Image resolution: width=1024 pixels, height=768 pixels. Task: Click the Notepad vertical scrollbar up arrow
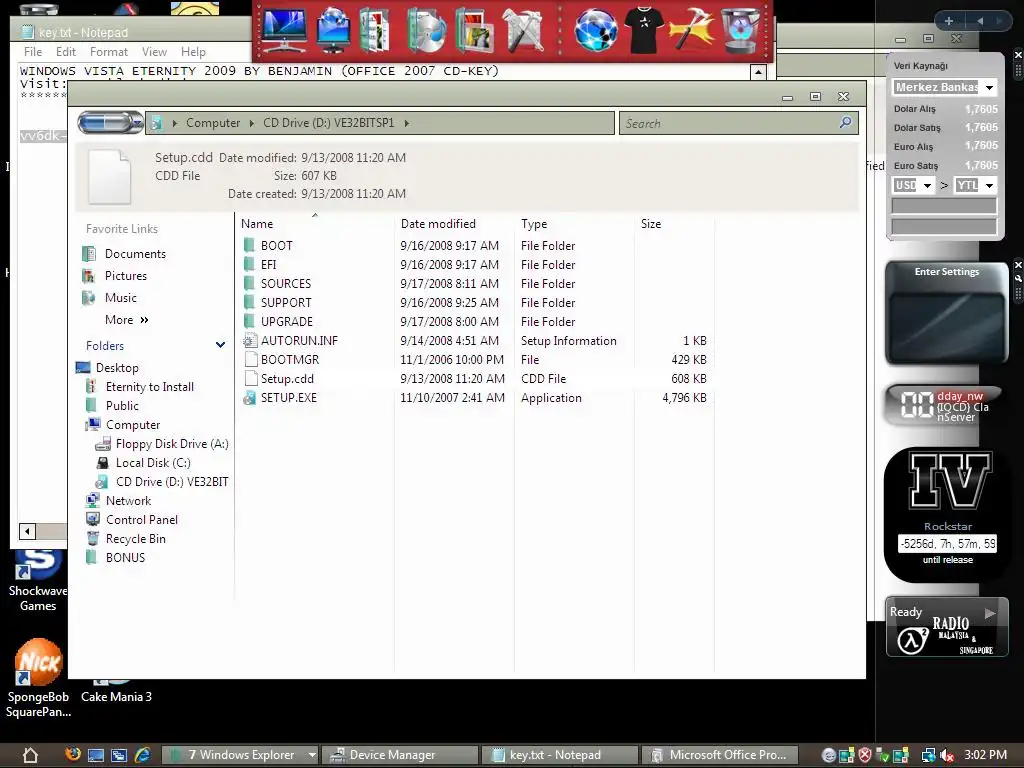(758, 72)
